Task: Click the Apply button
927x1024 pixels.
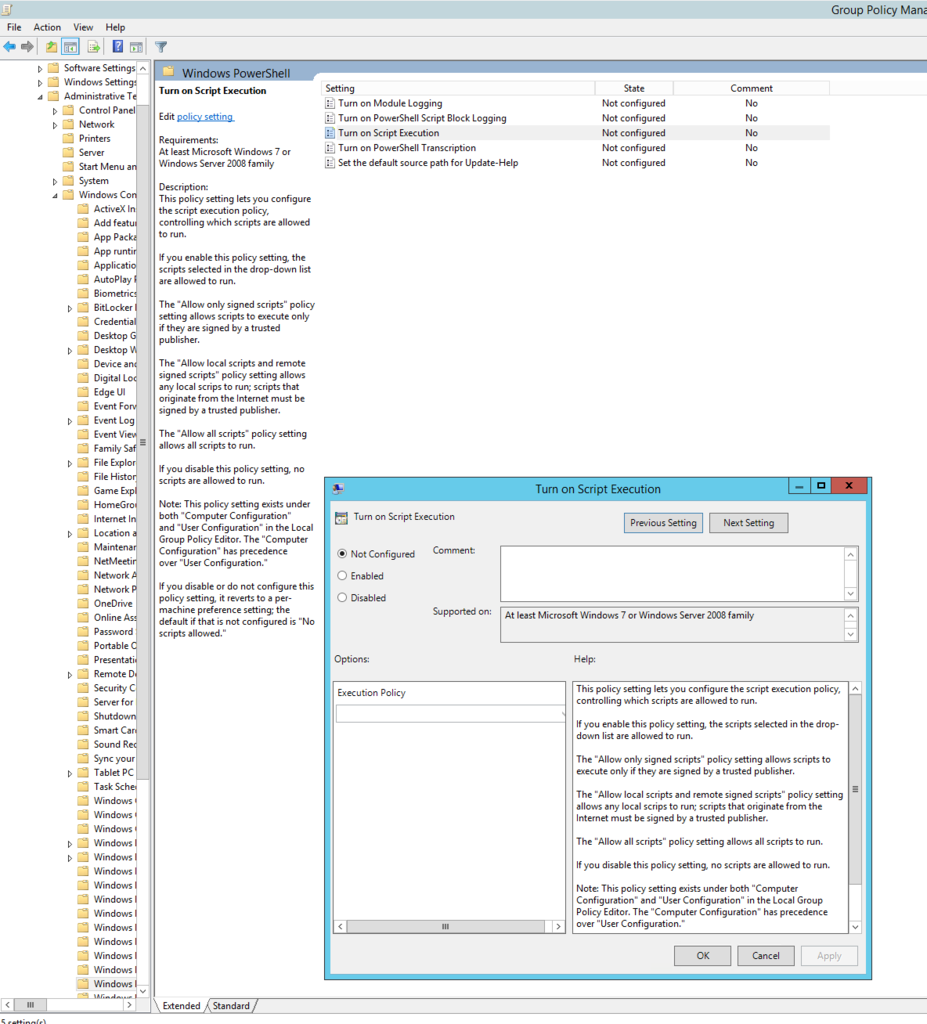Action: click(x=829, y=955)
